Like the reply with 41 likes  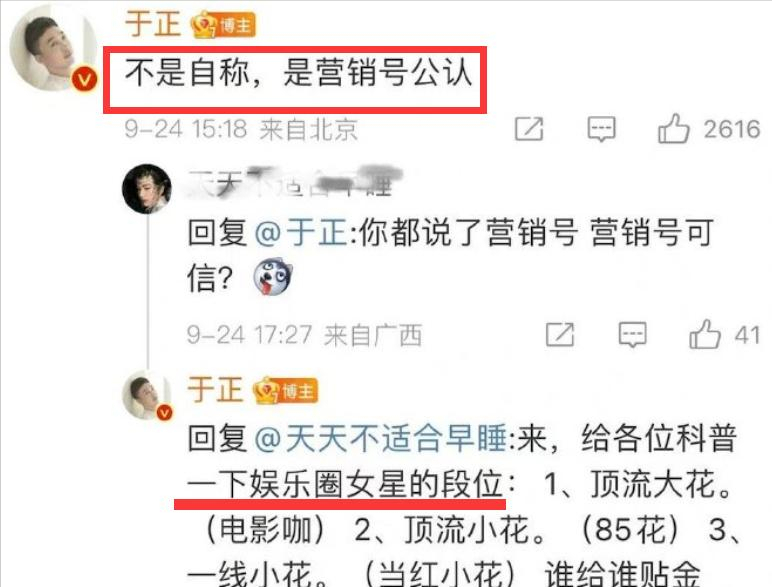(x=705, y=334)
